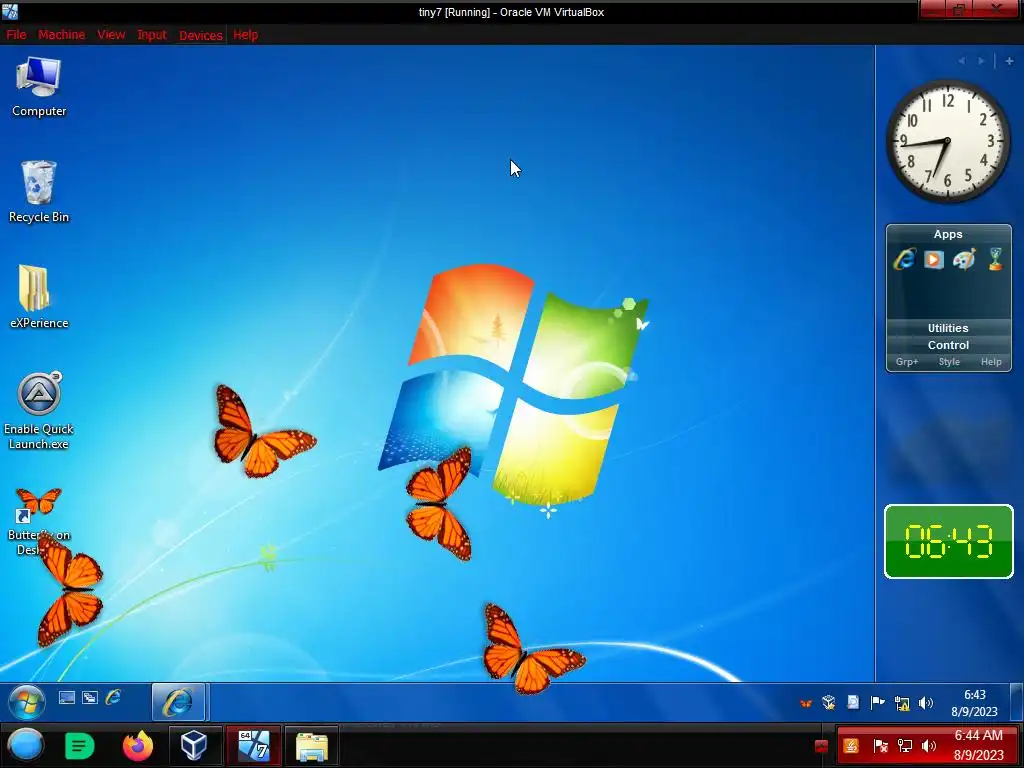The width and height of the screenshot is (1024, 768).
Task: Launch the trophy games icon in Apps gadget
Action: 995,259
